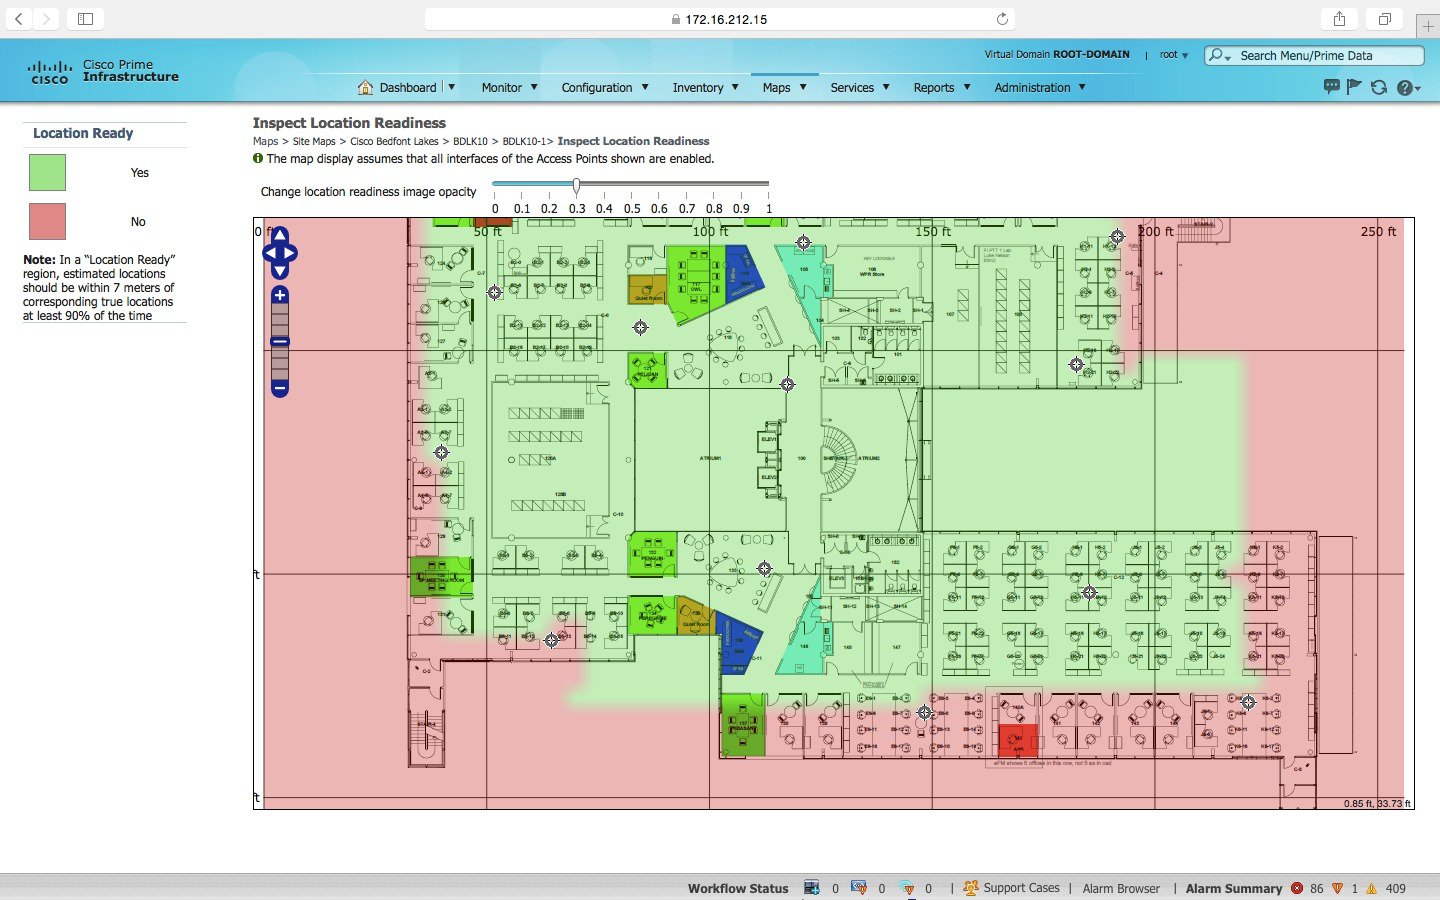Open the feedback message icon in top toolbar

(x=1331, y=88)
